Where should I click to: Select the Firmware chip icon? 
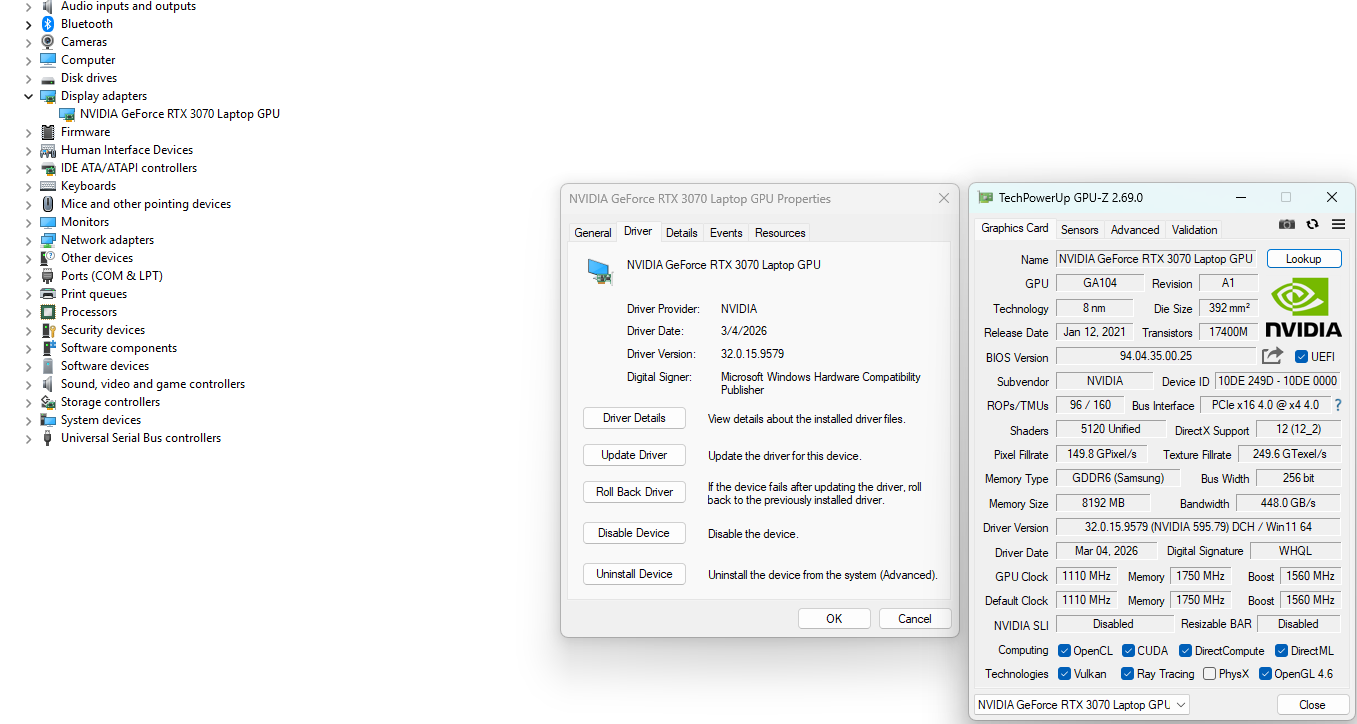(x=47, y=132)
